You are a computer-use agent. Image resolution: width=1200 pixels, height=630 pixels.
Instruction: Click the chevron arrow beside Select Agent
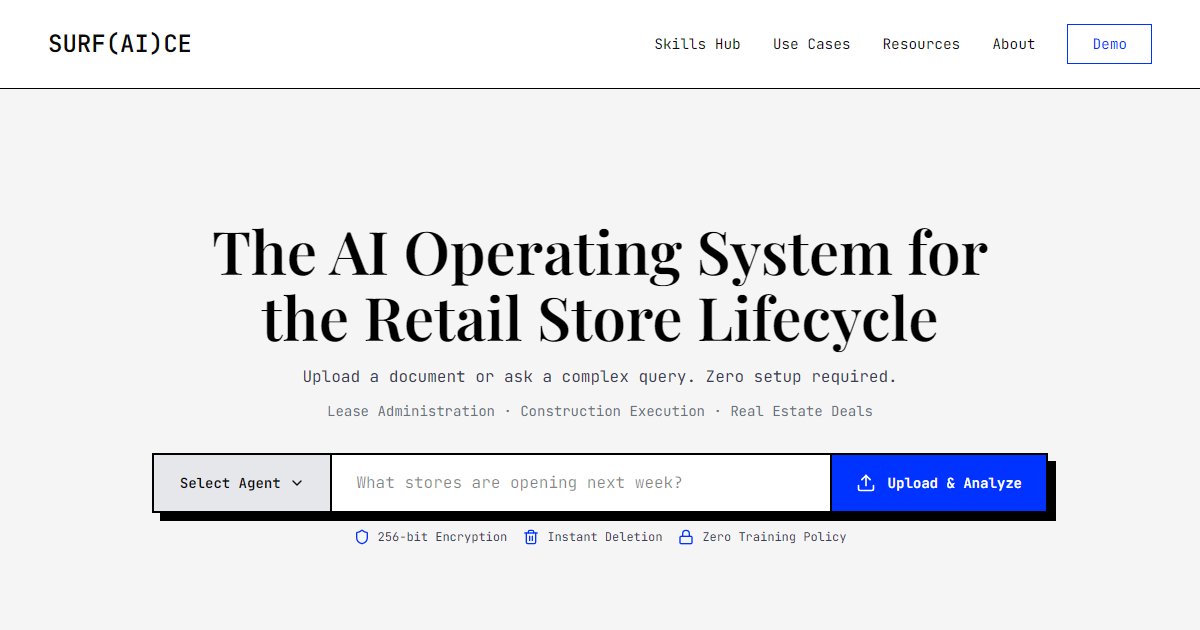pos(297,483)
